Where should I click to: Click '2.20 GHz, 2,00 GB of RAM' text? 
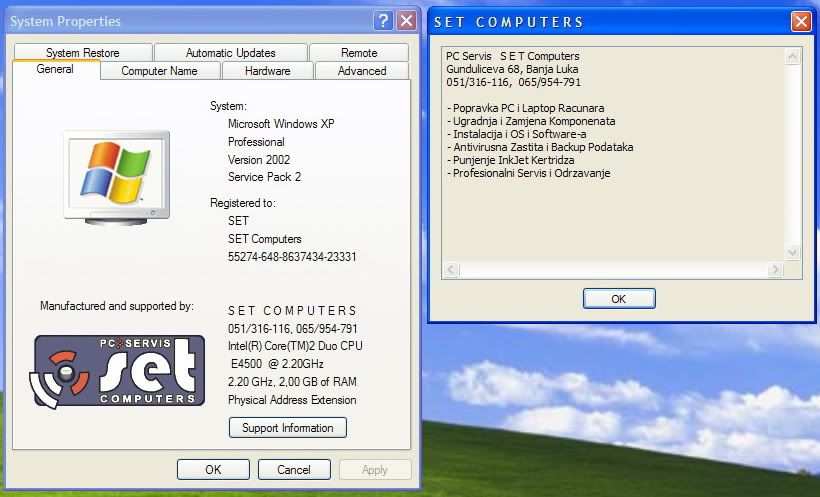coord(292,382)
